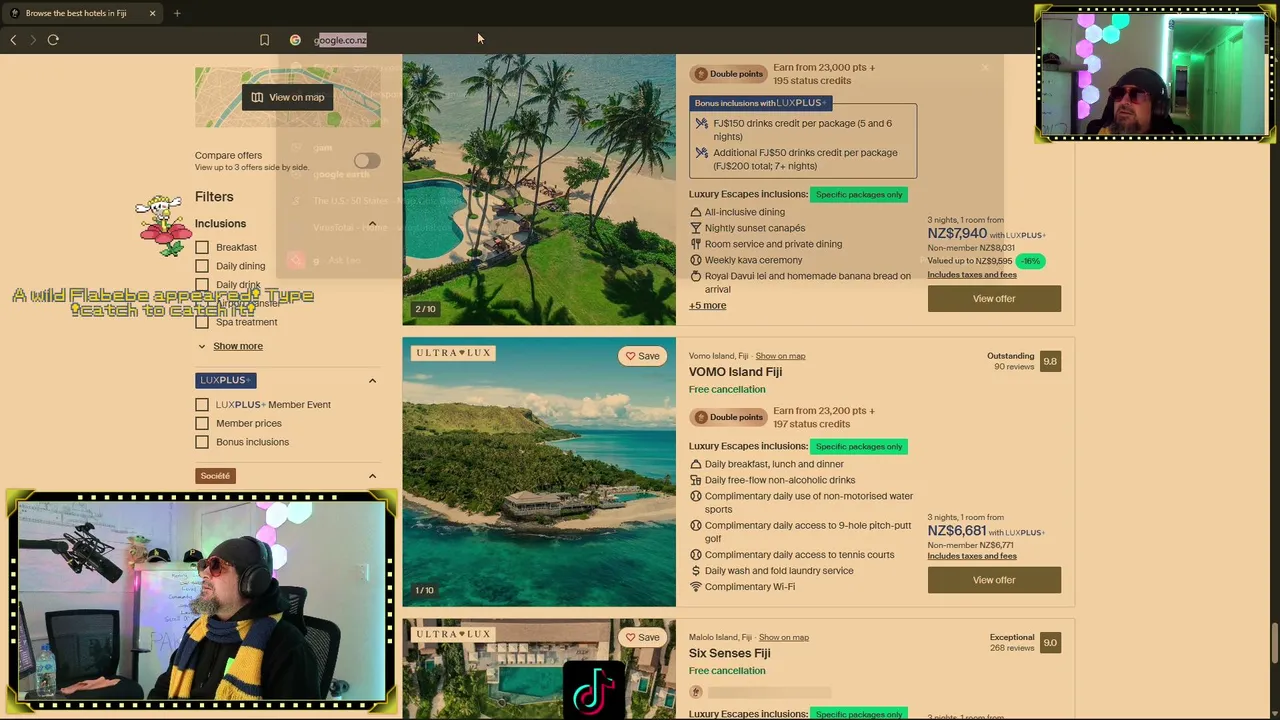Click the icon beside Royal Davui lei
1280x720 pixels.
(x=696, y=276)
